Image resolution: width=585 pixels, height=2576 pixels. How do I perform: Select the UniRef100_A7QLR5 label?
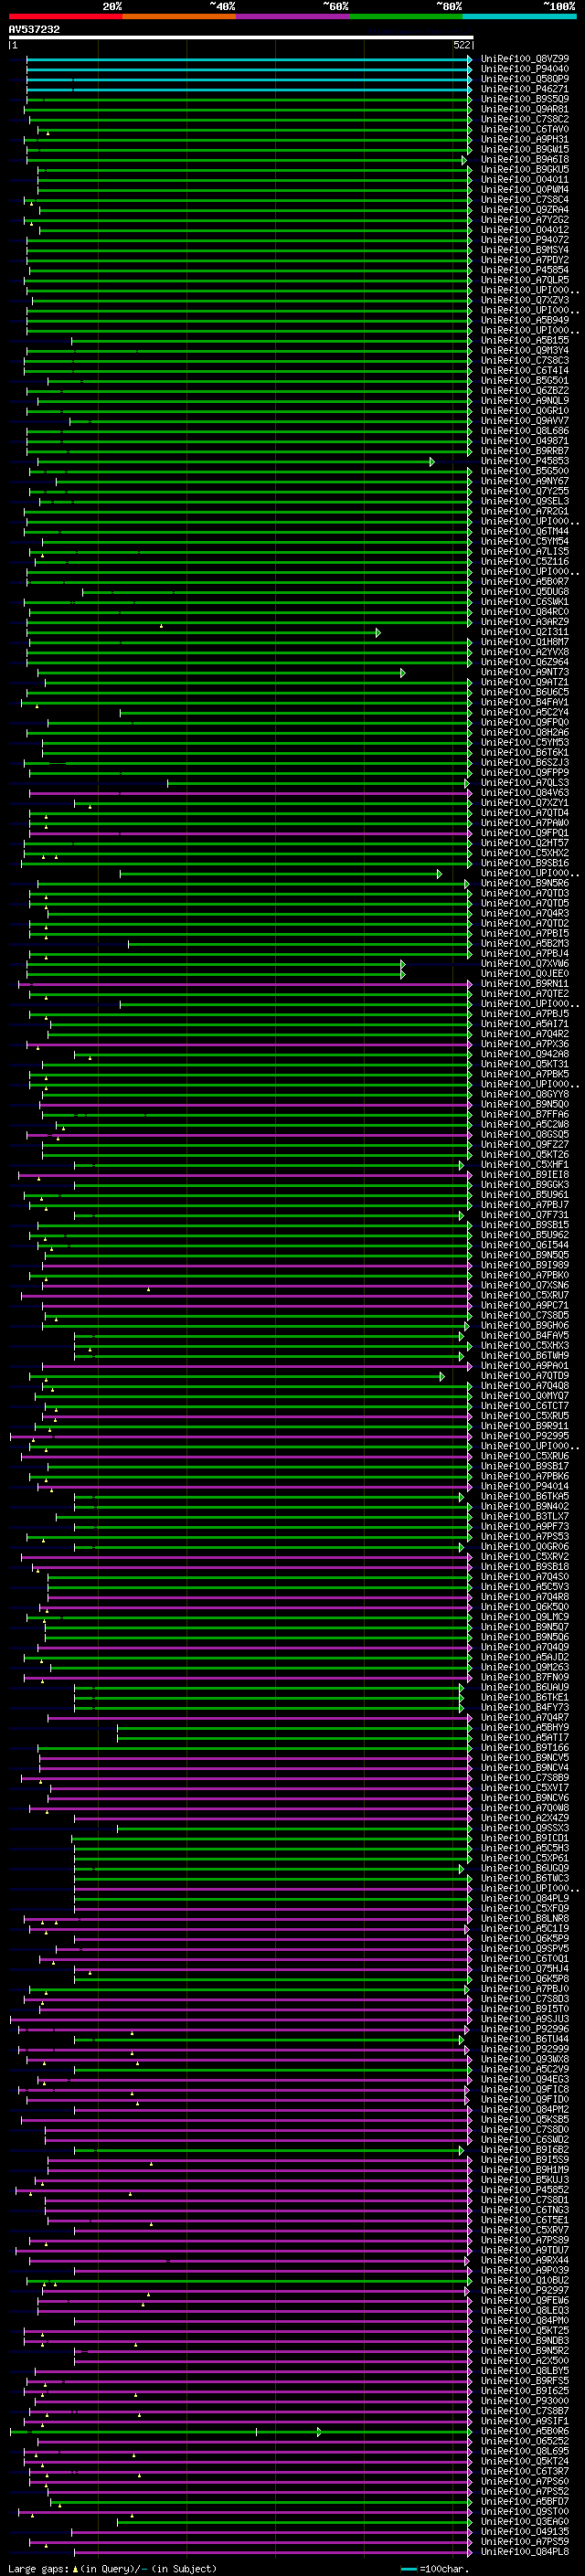(x=524, y=280)
